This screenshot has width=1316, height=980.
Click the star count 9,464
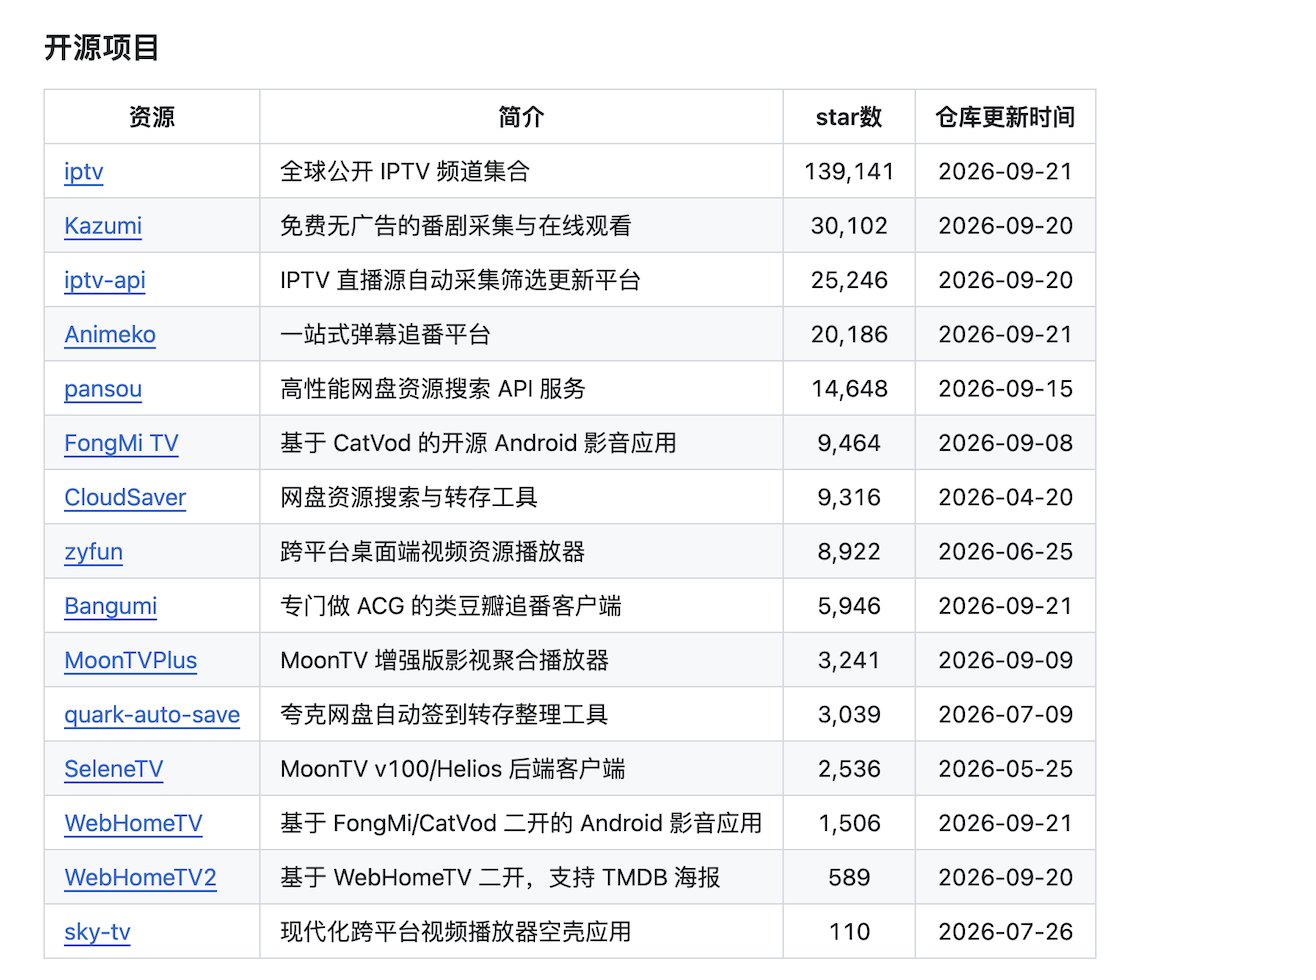coord(849,443)
